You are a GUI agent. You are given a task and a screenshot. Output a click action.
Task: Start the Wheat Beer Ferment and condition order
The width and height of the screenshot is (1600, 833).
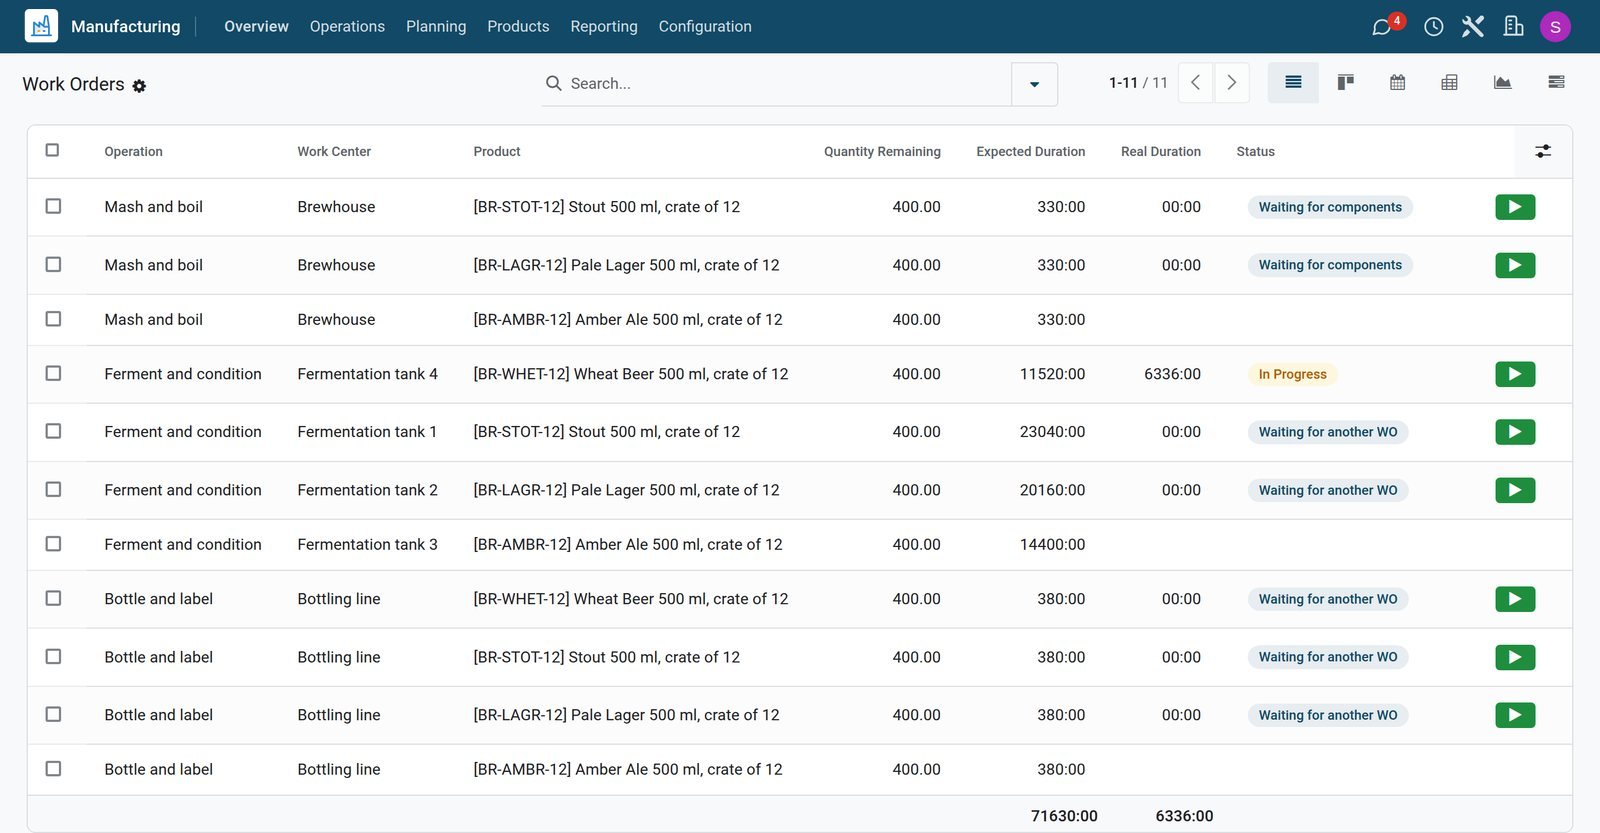click(x=1515, y=374)
